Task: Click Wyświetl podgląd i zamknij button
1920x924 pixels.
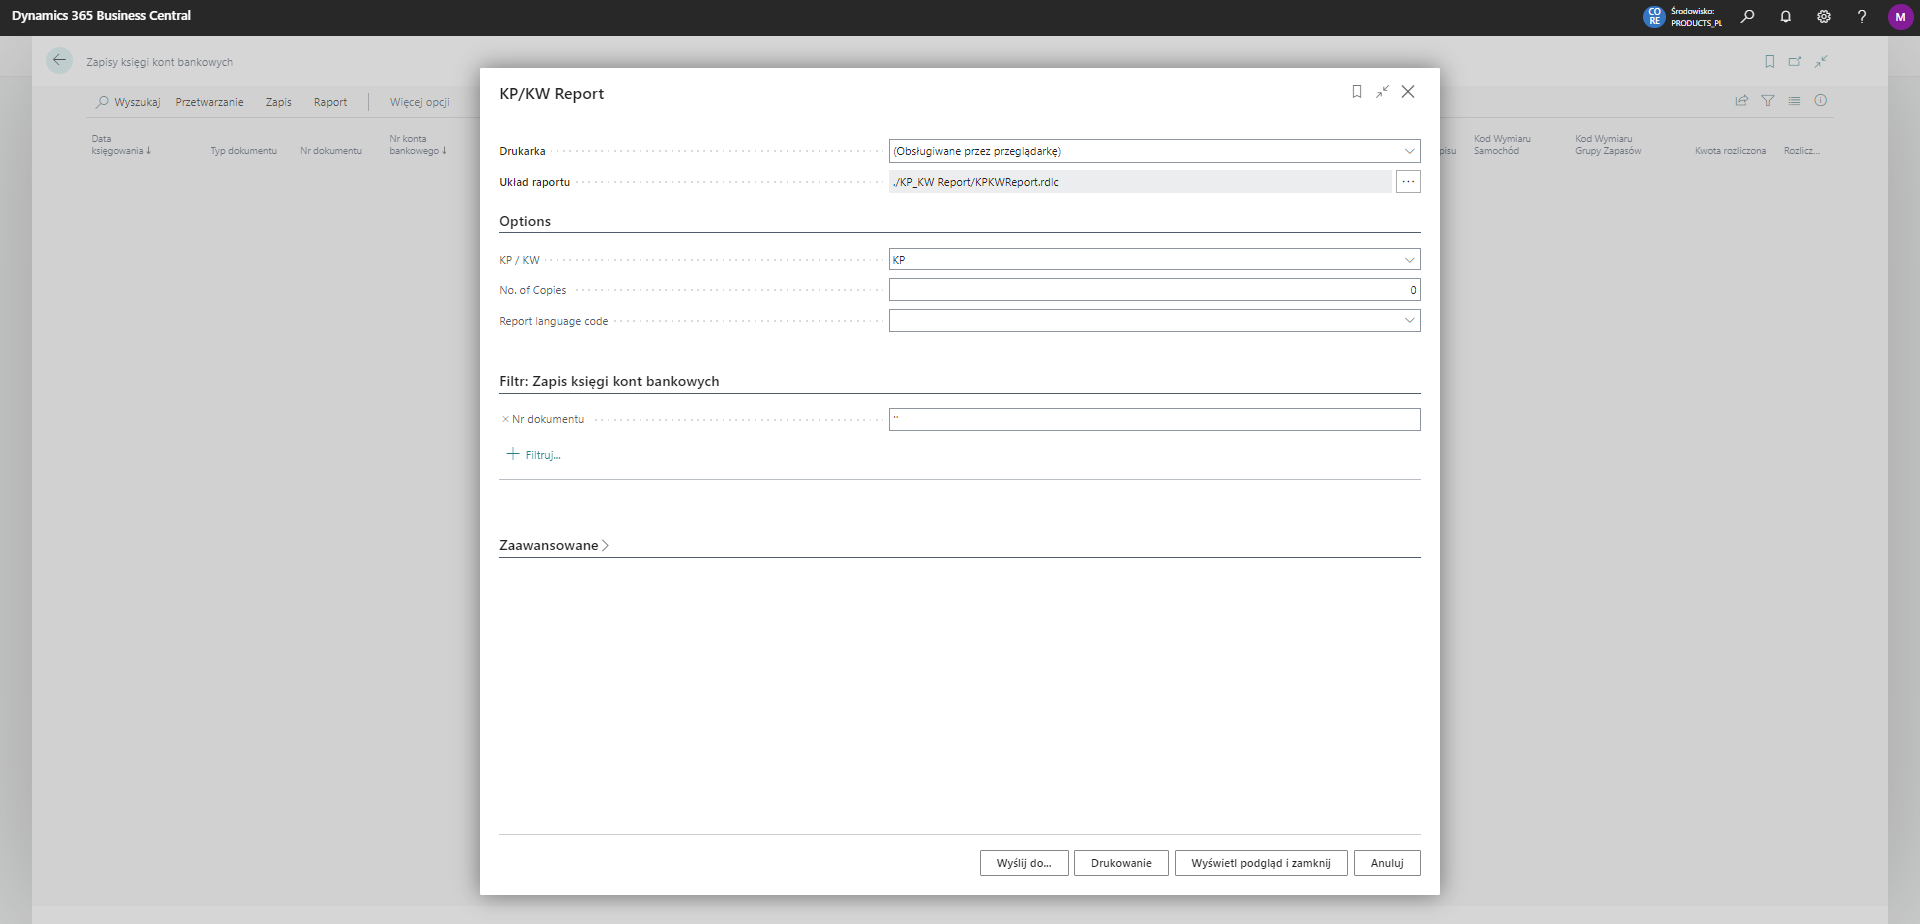Action: click(x=1260, y=863)
